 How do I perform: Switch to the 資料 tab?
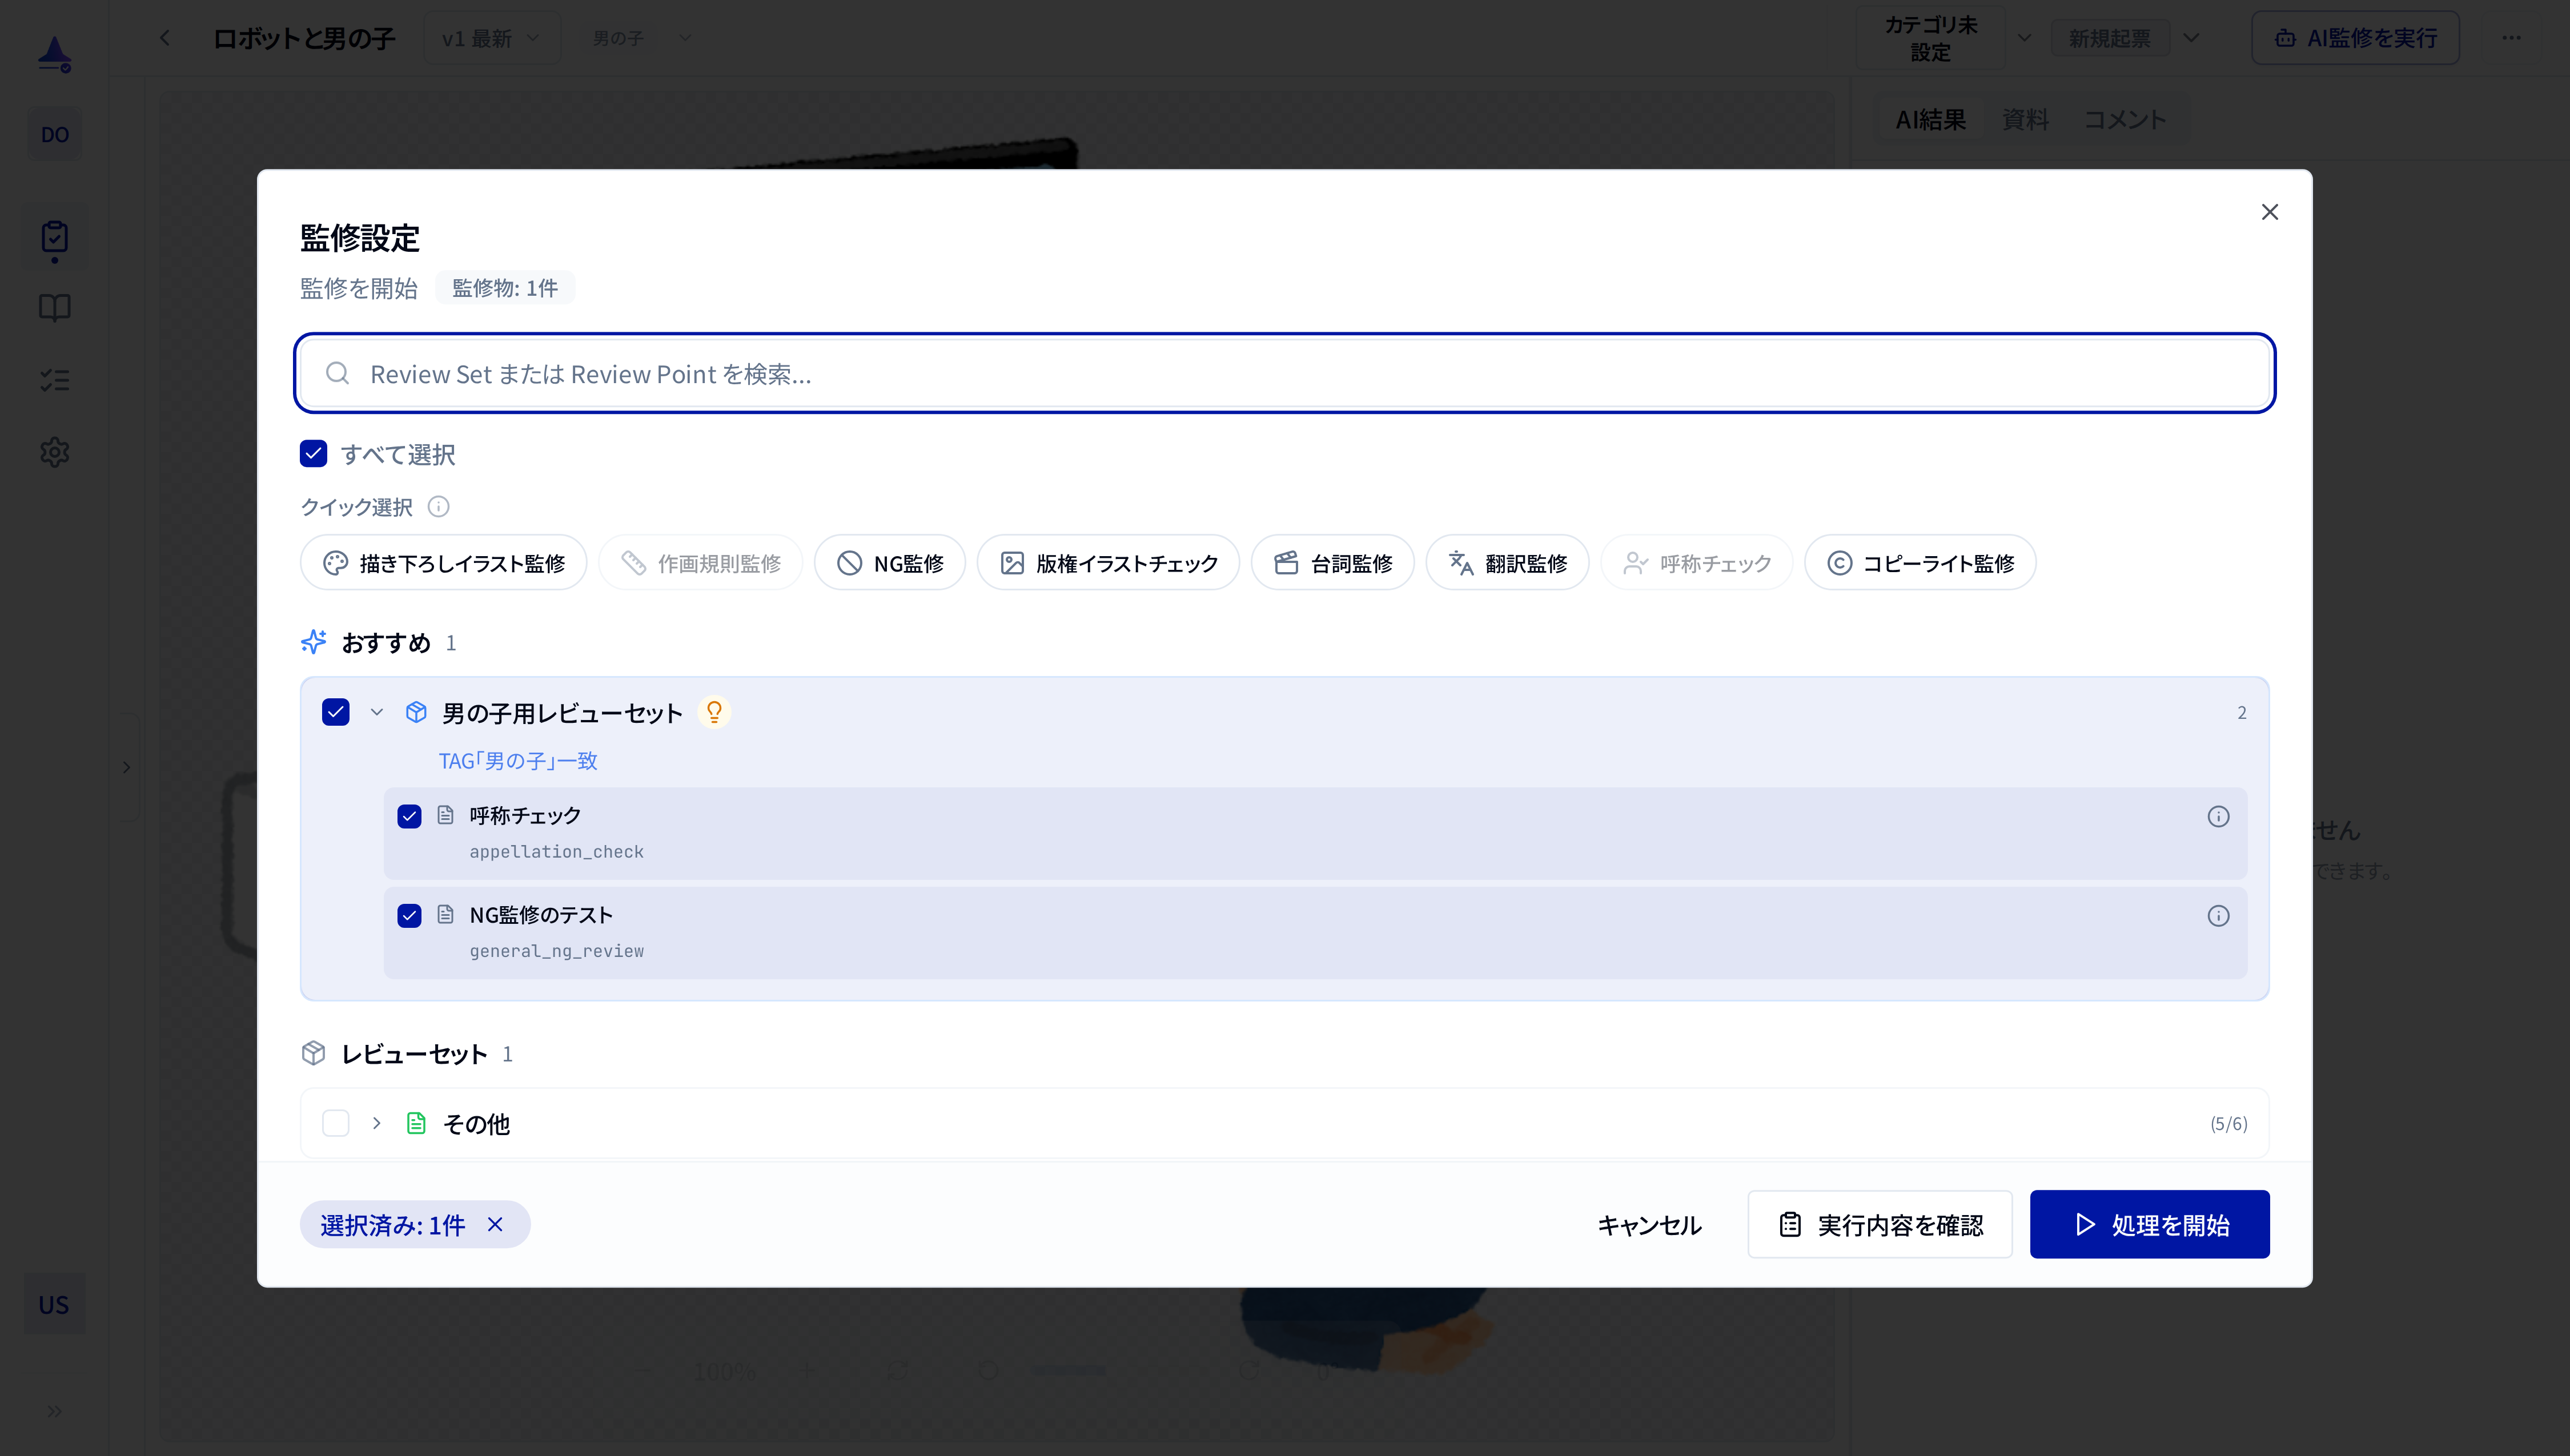click(2025, 120)
